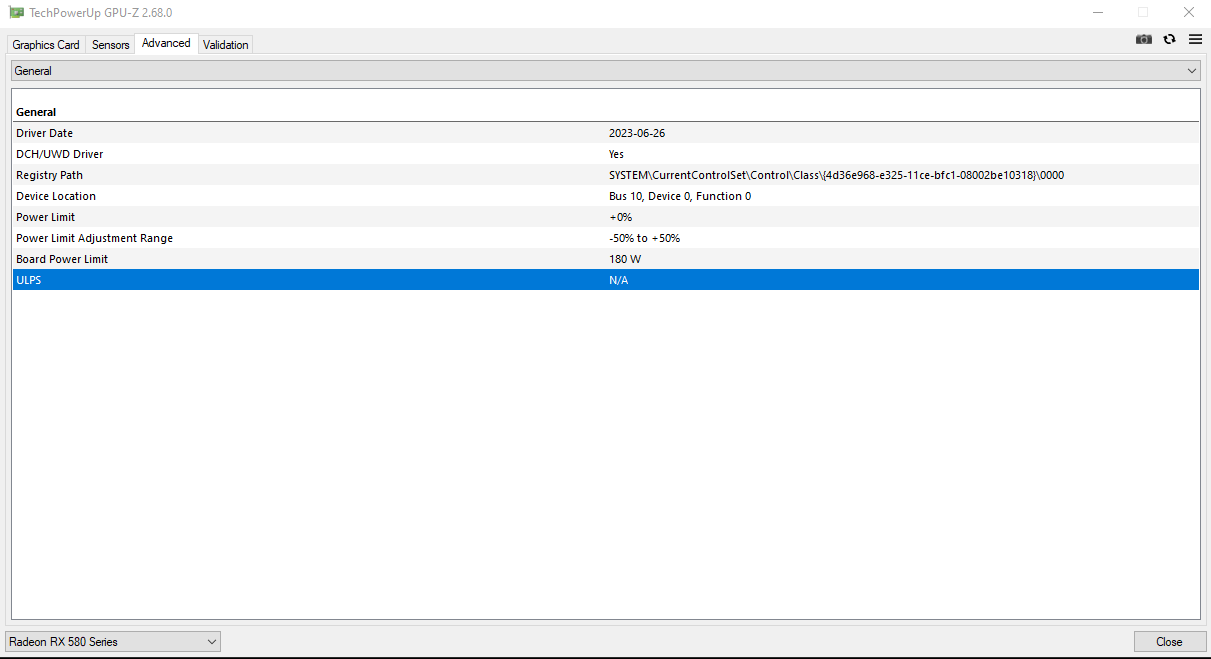Select the Device Location row
Image resolution: width=1211 pixels, height=659 pixels.
click(x=606, y=196)
